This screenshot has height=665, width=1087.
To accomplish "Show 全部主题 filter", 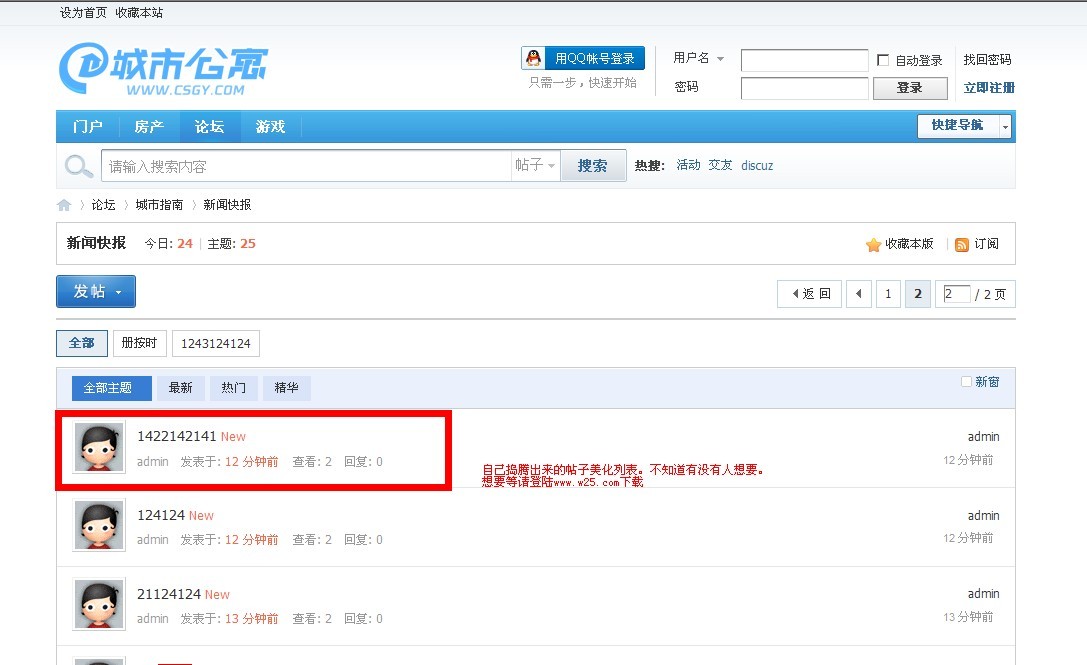I will (x=112, y=388).
